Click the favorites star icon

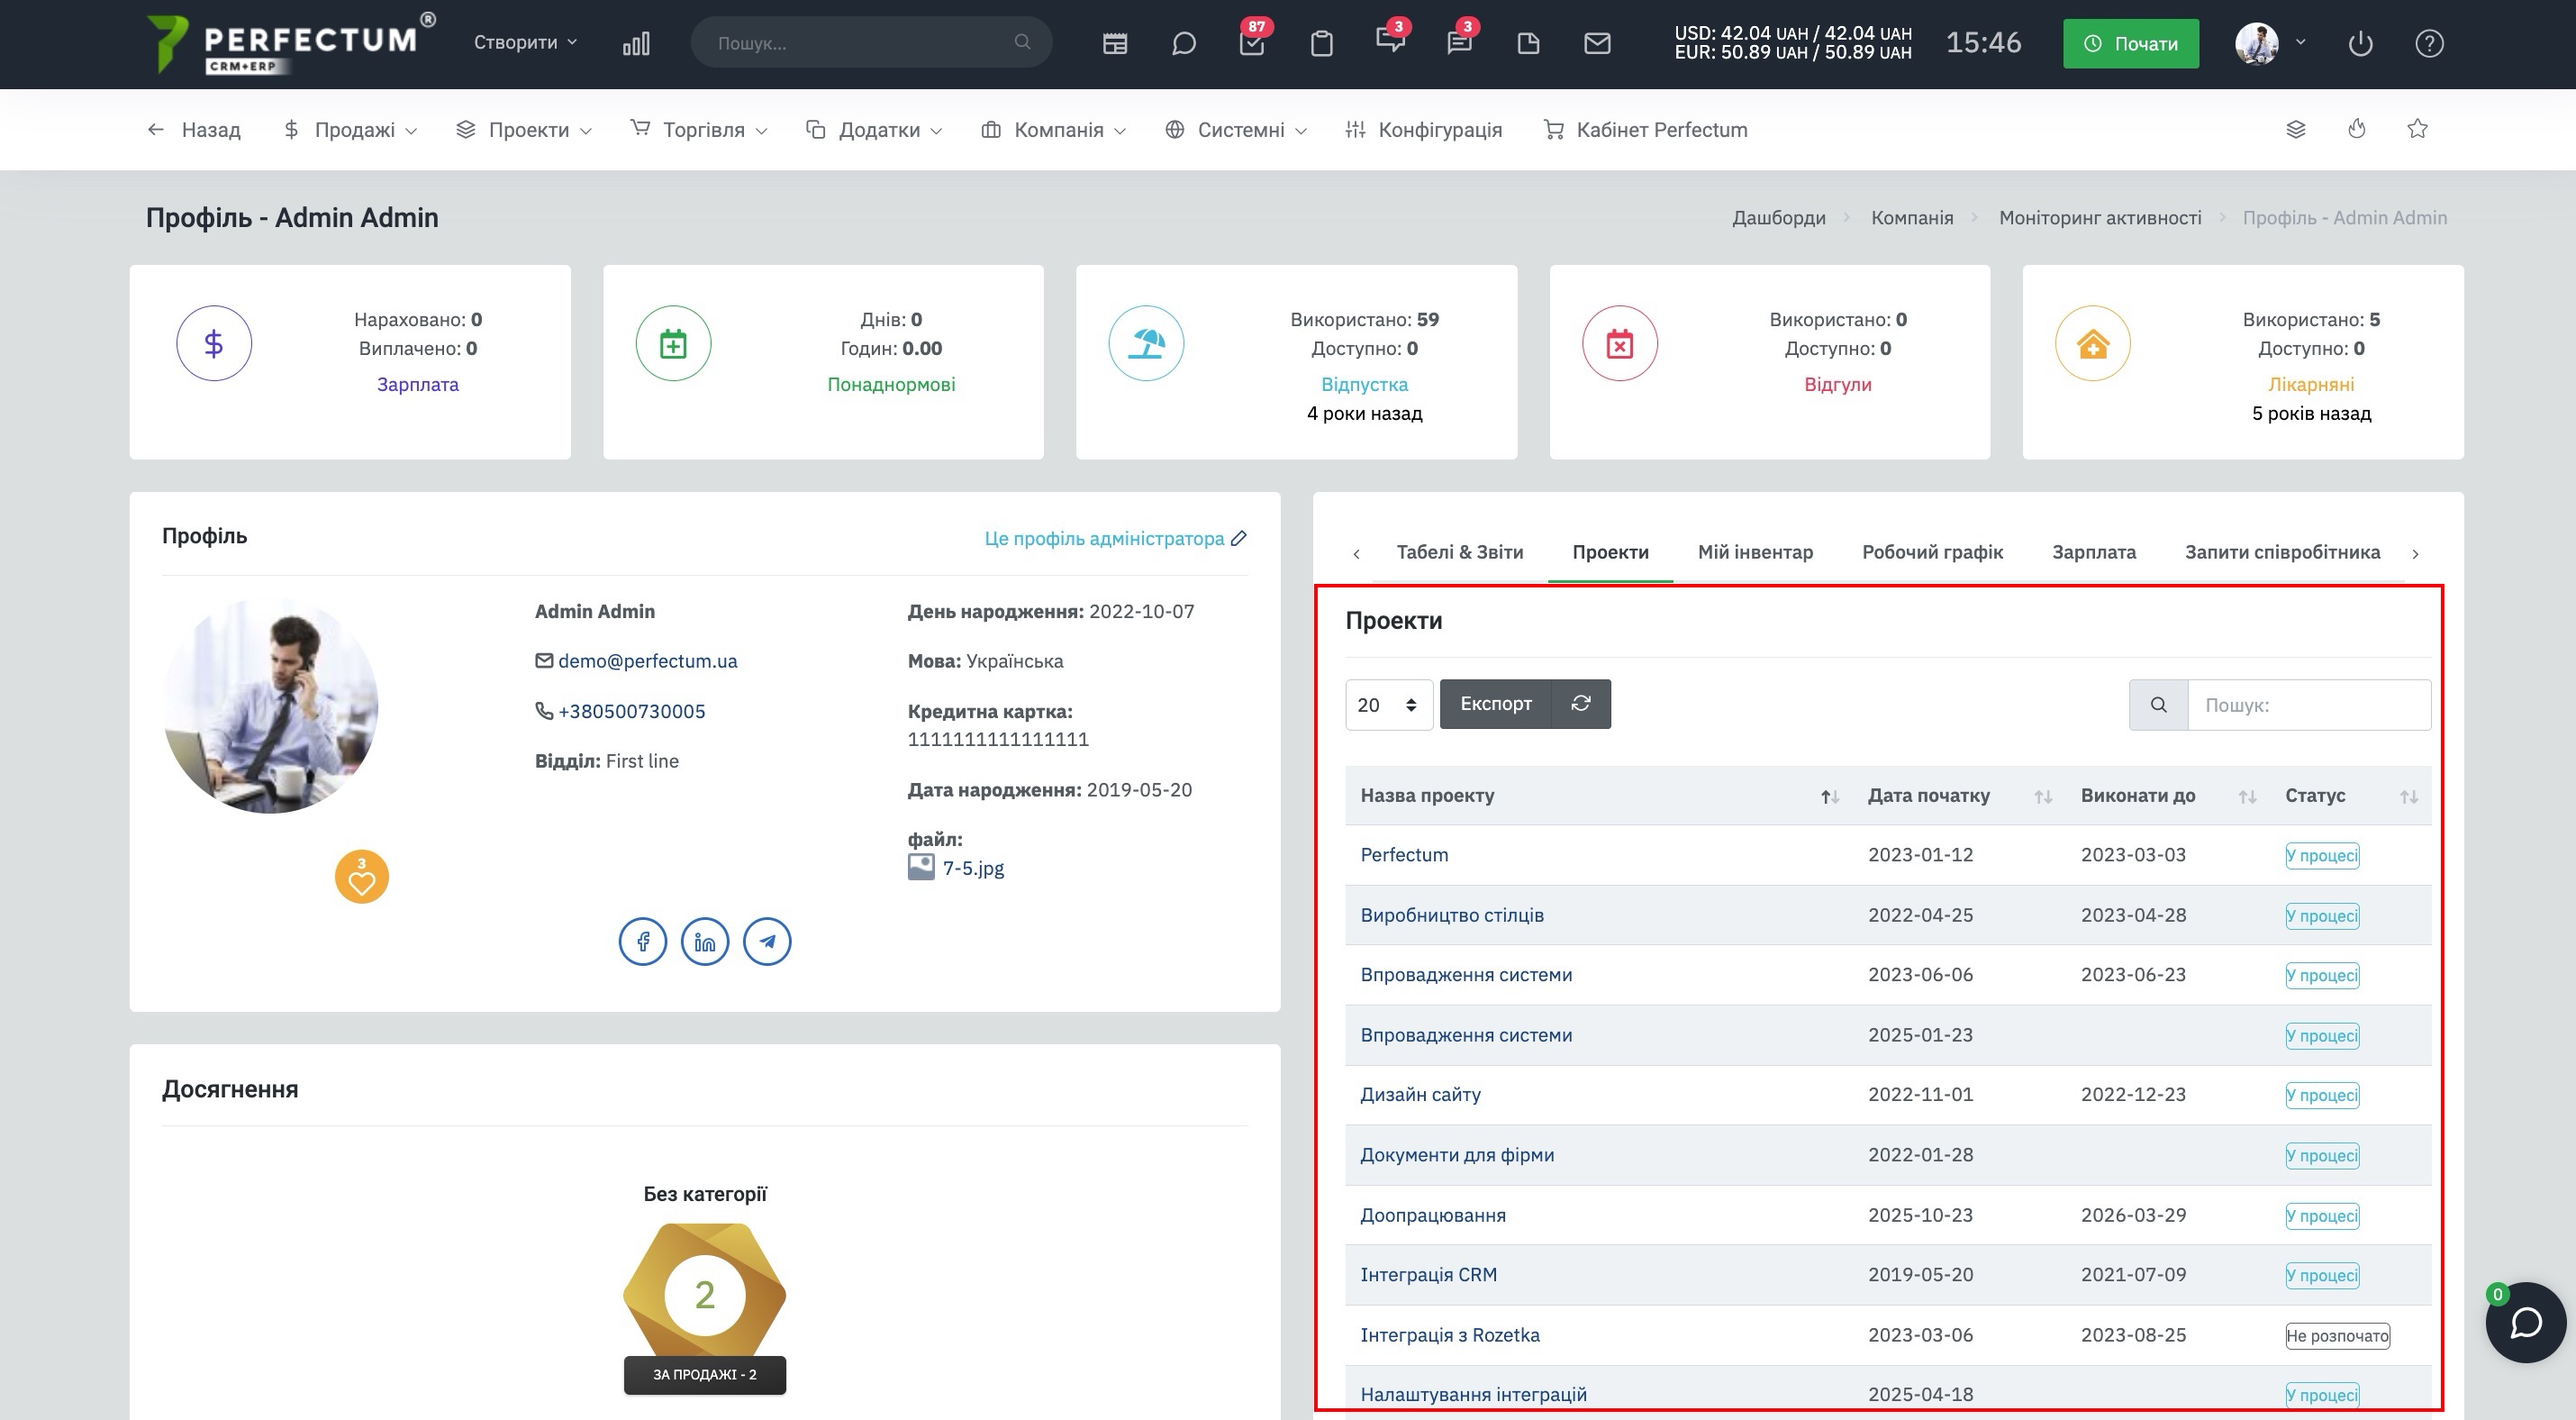click(x=2417, y=129)
